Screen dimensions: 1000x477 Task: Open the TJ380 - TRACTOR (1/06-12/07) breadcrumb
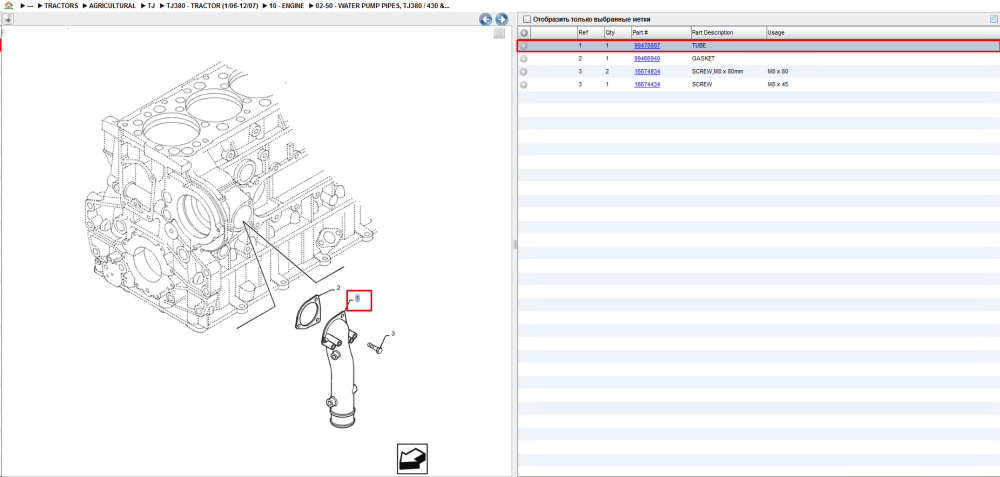212,6
